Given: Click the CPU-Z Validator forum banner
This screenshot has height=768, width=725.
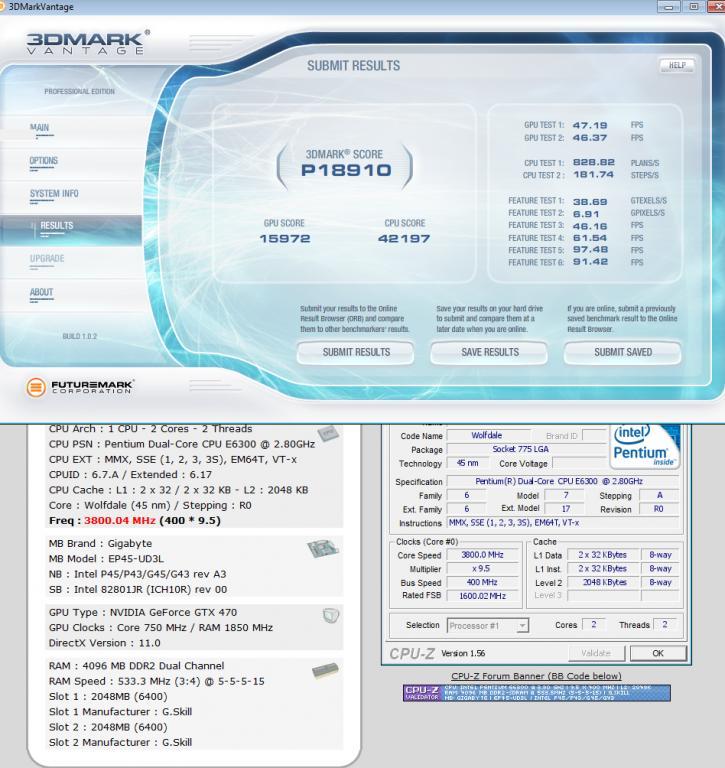Looking at the screenshot, I should click(536, 693).
